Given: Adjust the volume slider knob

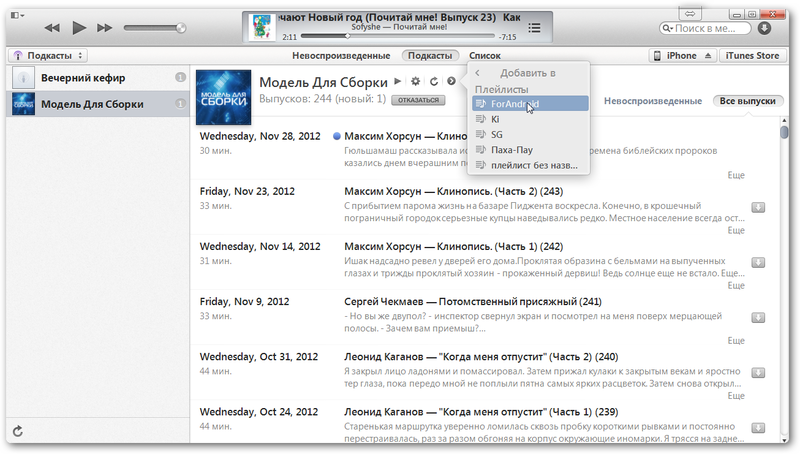Looking at the screenshot, I should coord(181,28).
